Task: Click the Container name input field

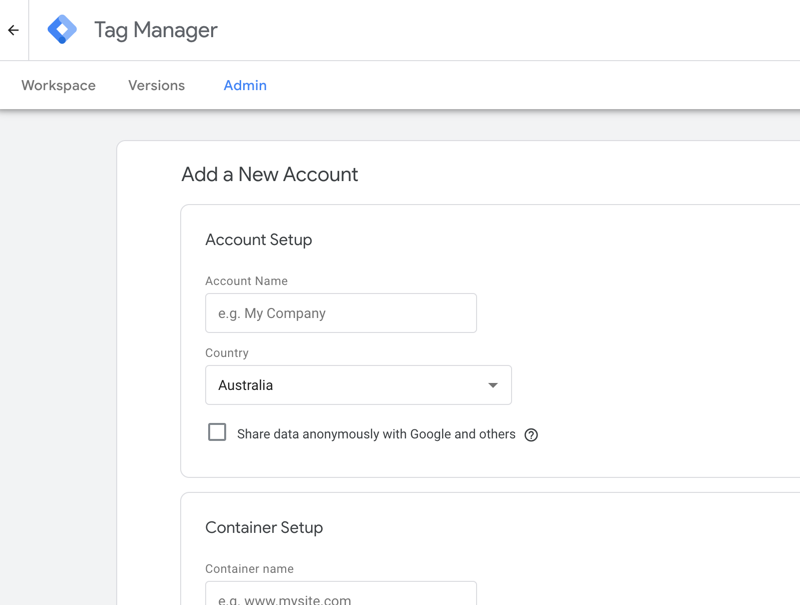Action: [341, 593]
